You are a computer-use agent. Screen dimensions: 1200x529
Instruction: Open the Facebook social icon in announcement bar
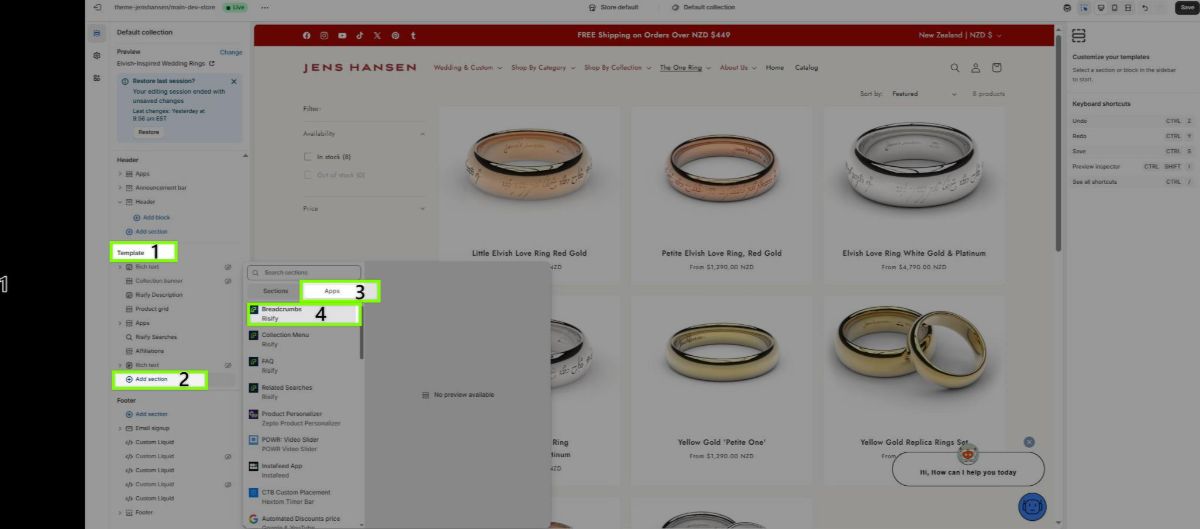pos(307,35)
